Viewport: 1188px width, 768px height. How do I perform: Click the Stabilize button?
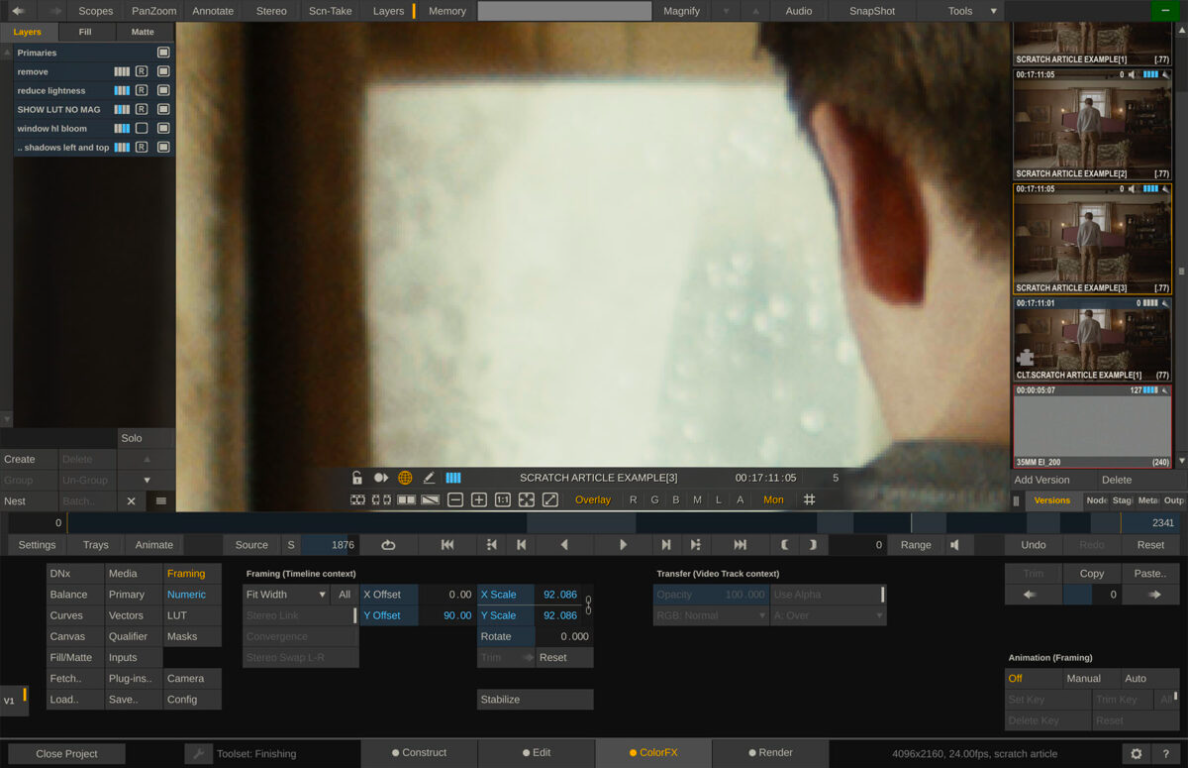(535, 700)
